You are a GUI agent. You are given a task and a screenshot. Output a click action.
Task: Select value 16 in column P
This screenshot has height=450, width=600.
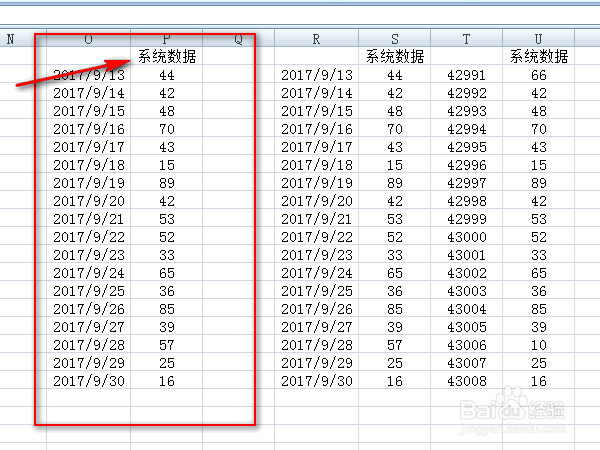tap(167, 381)
